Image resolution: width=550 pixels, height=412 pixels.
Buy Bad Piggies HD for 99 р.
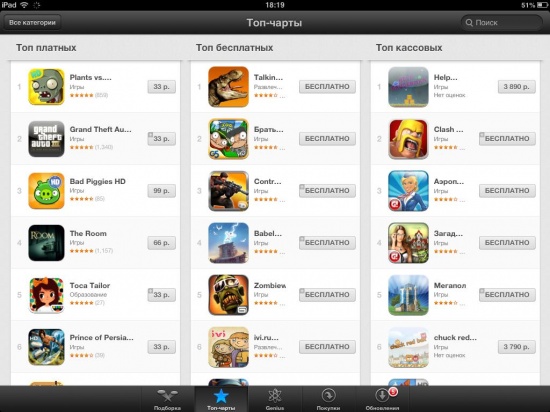point(161,191)
